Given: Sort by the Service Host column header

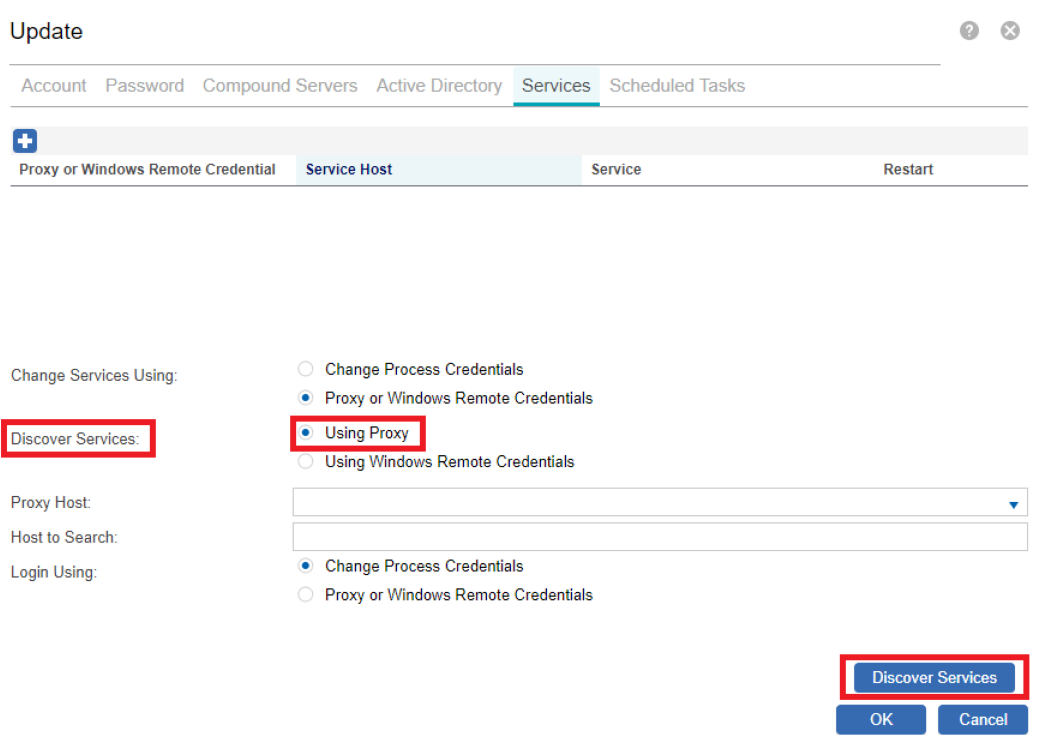Looking at the screenshot, I should [x=349, y=170].
